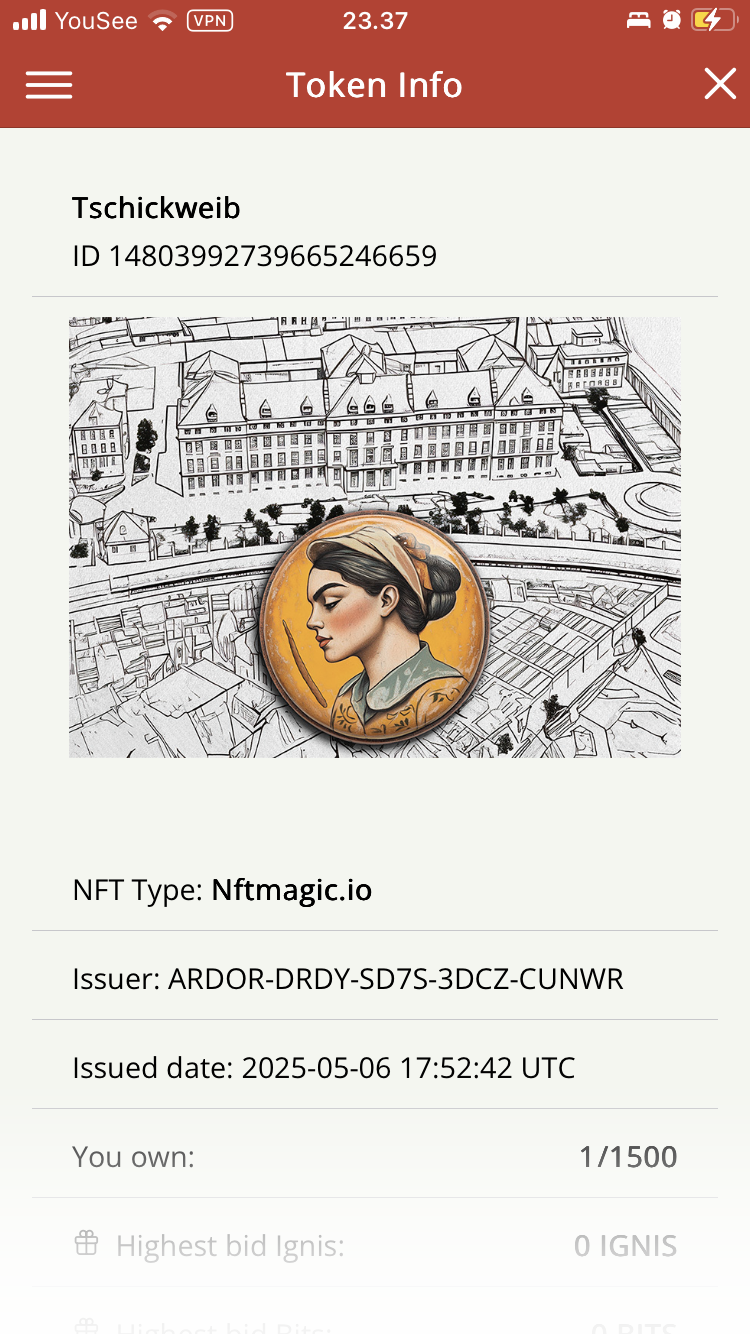Viewport: 750px width, 1334px height.
Task: Tap the Token Info header title
Action: pos(374,85)
